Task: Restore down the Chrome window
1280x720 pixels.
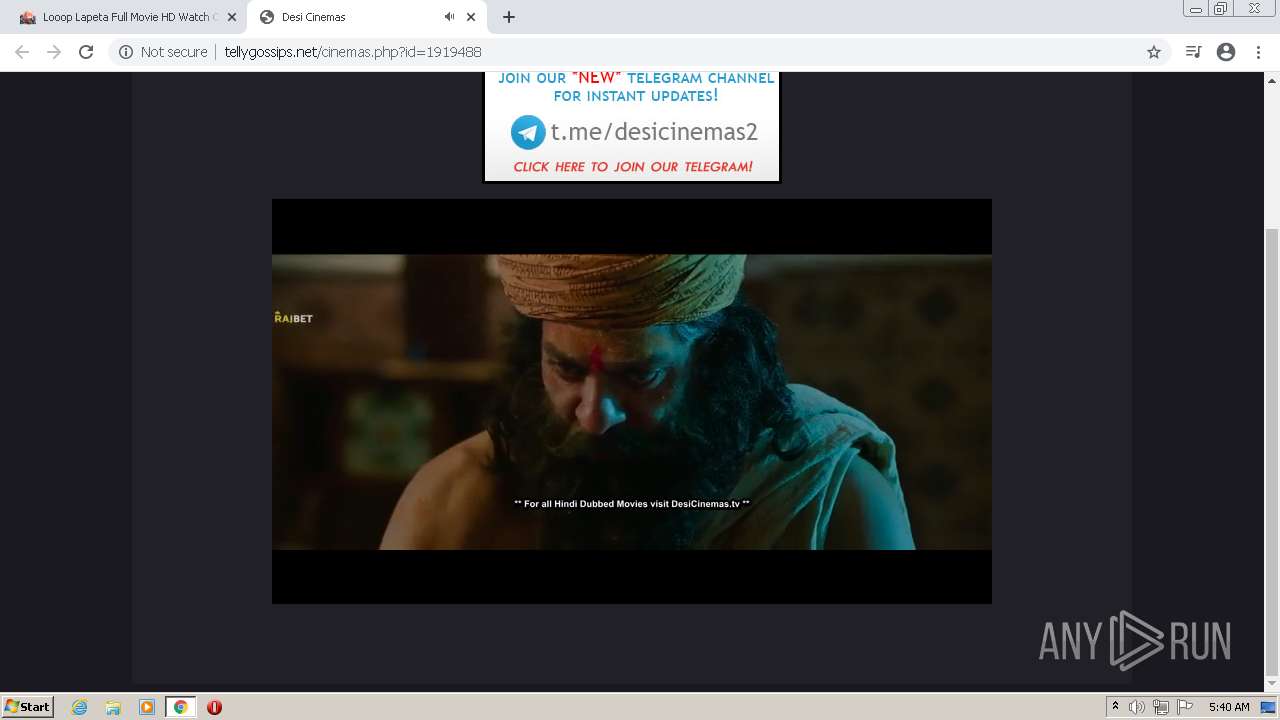Action: tap(1221, 8)
